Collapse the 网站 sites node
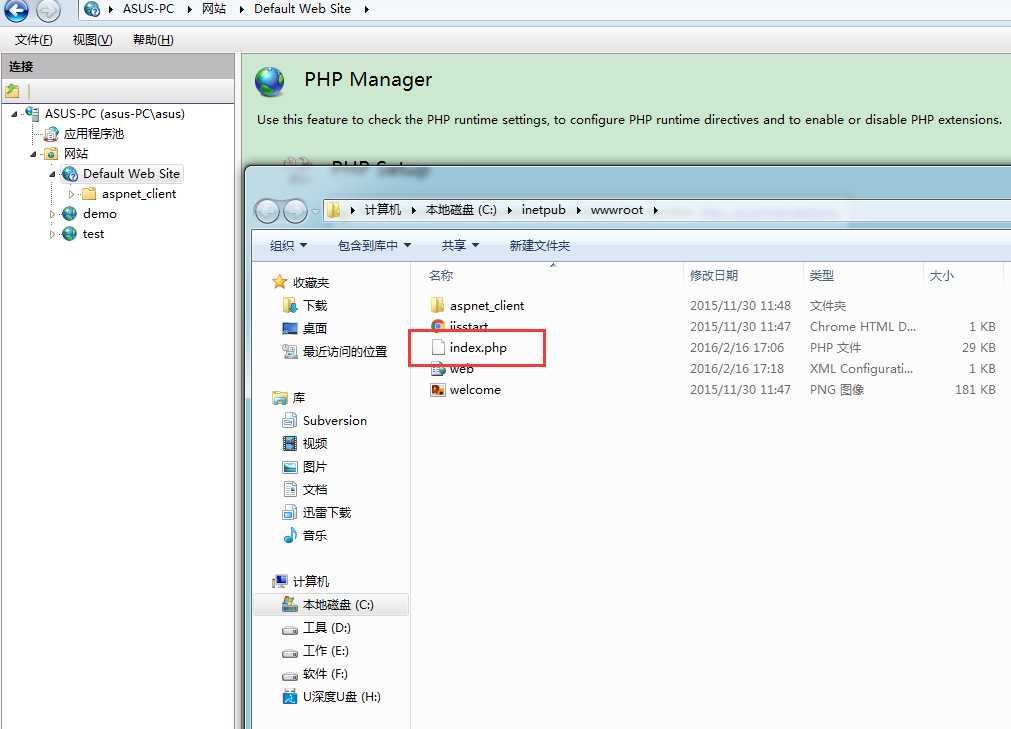1011x729 pixels. click(33, 154)
